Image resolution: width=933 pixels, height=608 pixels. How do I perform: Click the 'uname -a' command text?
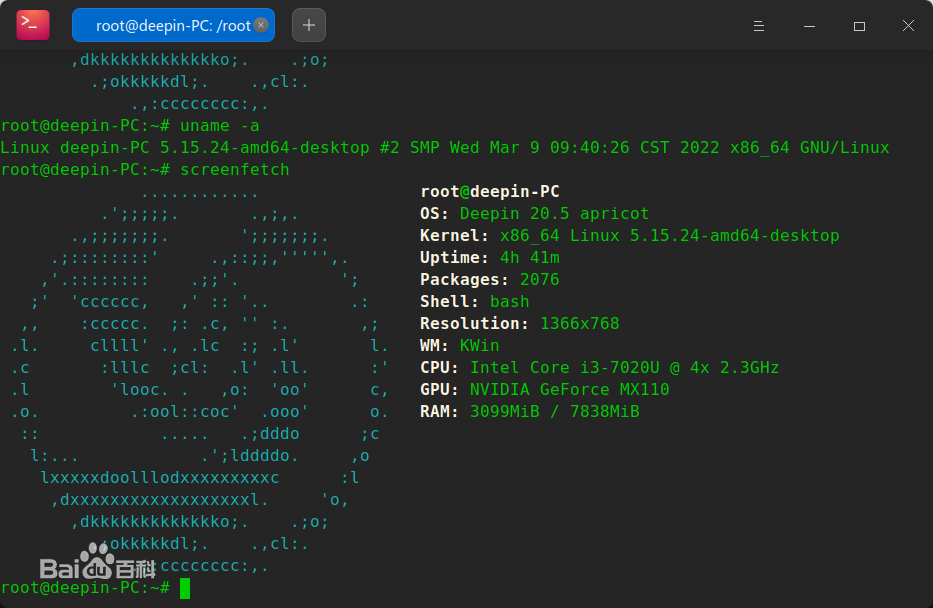(x=219, y=126)
